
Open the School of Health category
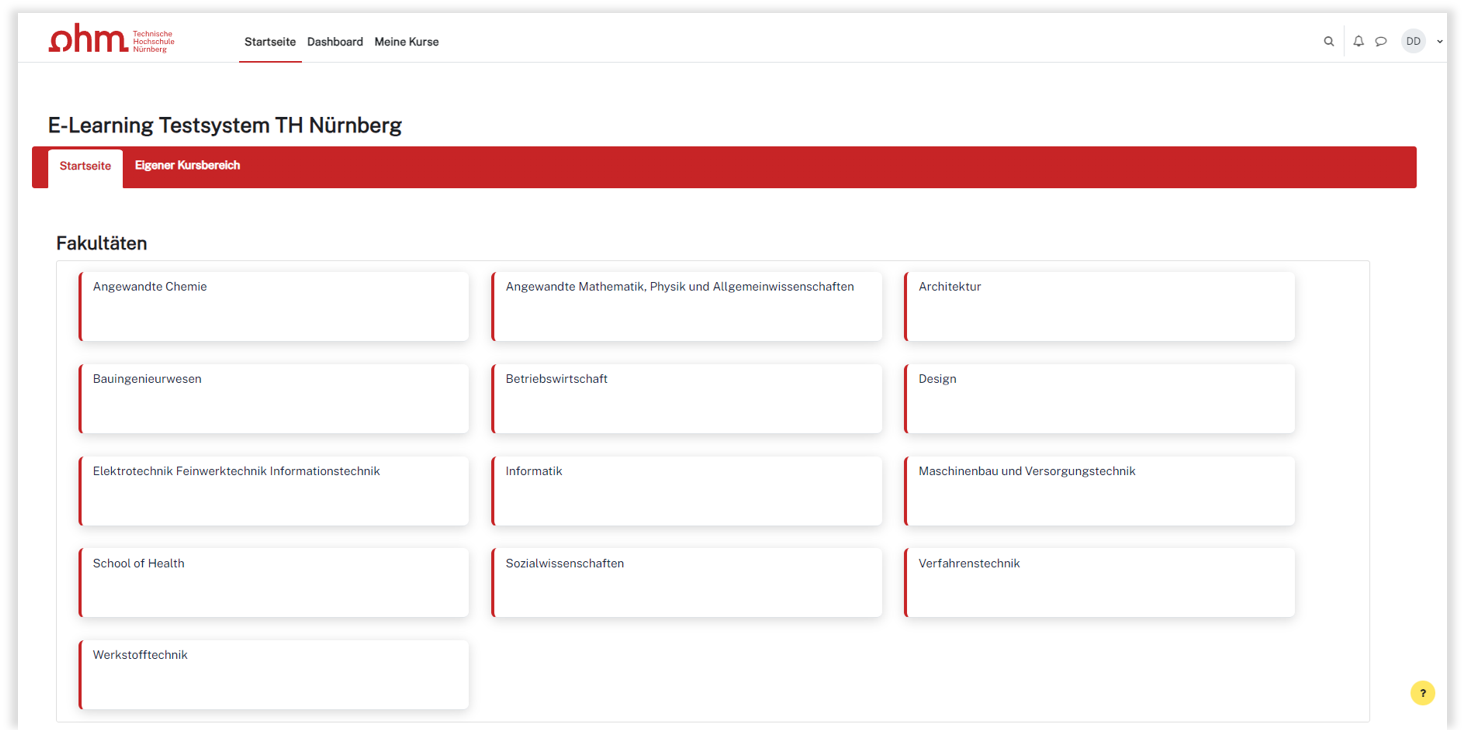pyautogui.click(x=274, y=582)
